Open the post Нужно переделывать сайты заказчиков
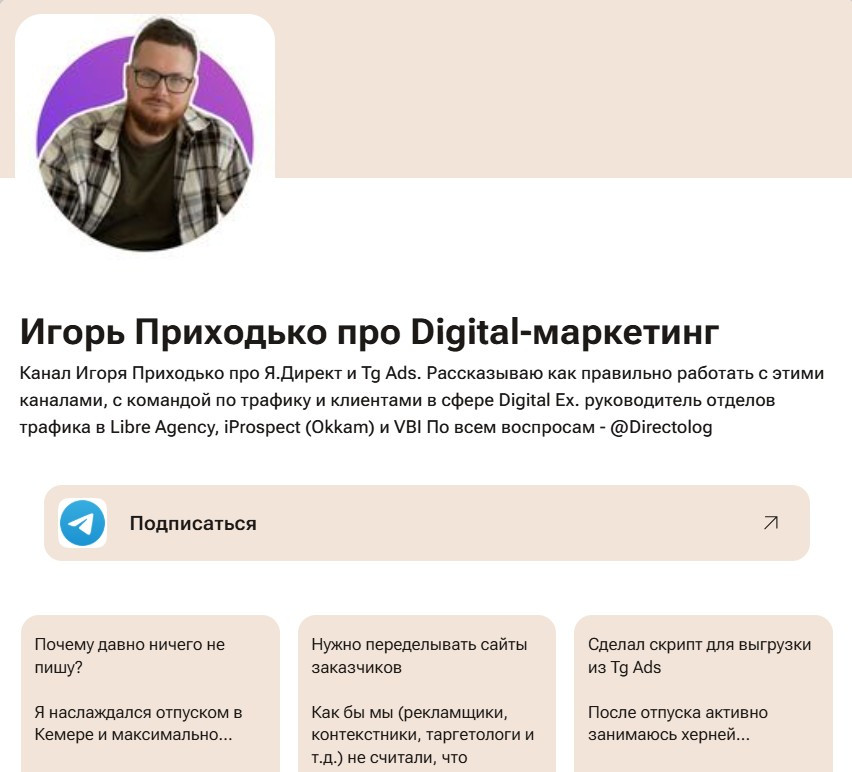The image size is (852, 772). [x=427, y=693]
